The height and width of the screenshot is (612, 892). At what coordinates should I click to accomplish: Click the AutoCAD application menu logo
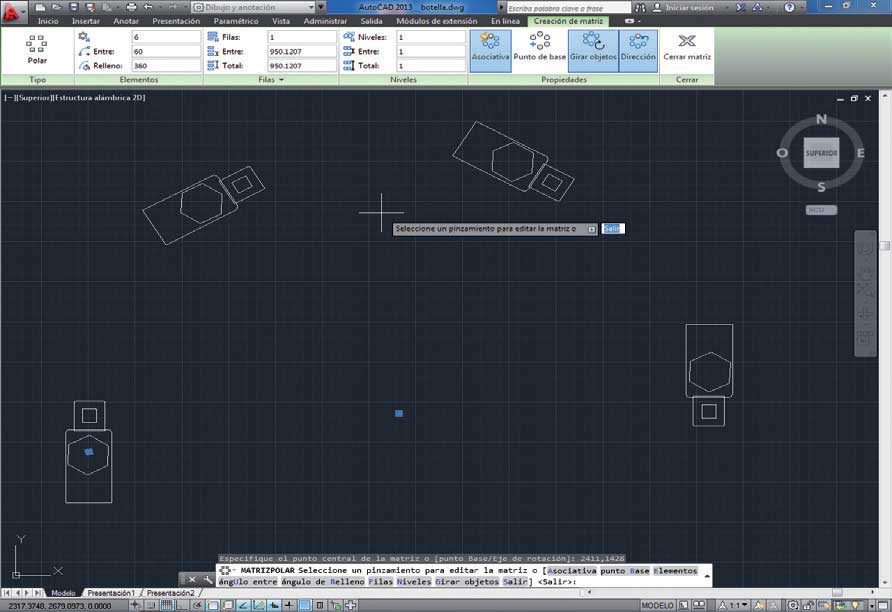[11, 11]
